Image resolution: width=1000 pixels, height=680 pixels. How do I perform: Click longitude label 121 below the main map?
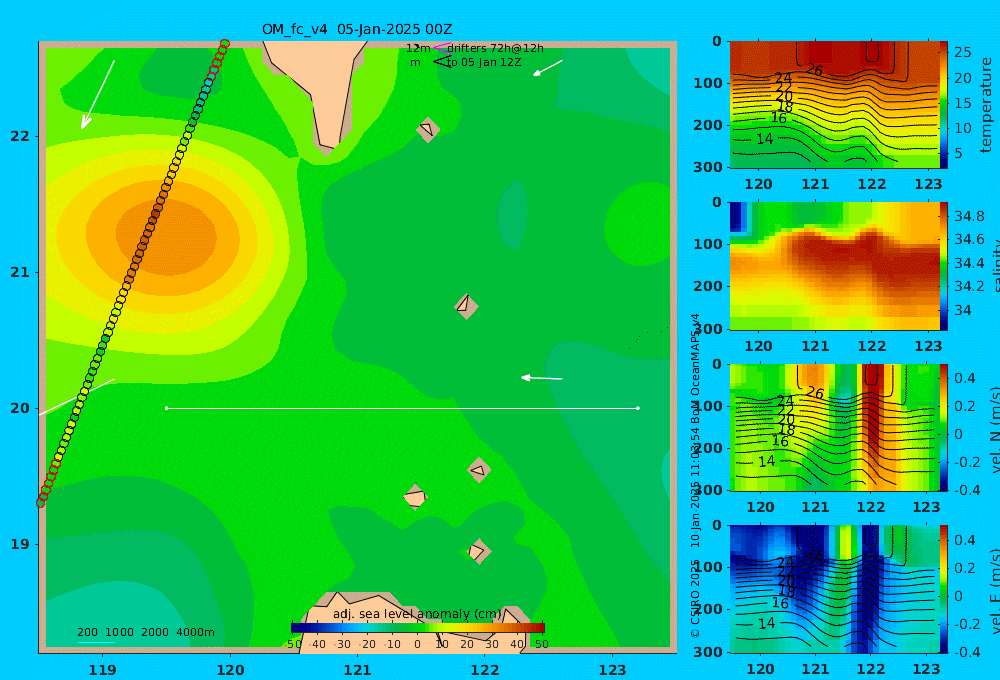pyautogui.click(x=357, y=670)
